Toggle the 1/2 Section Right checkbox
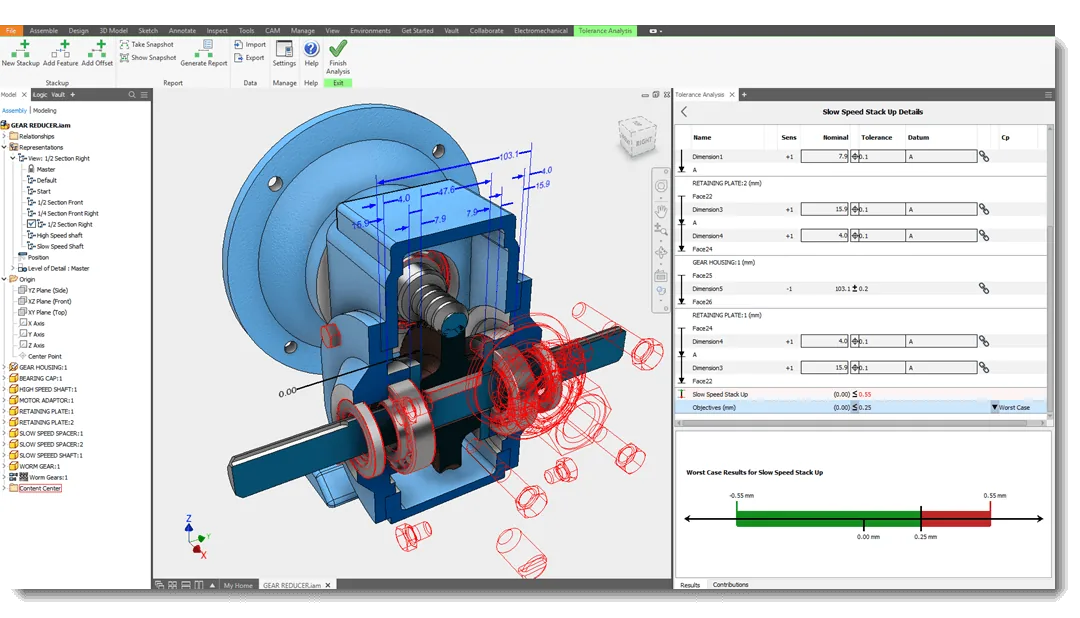Screen dimensions: 1080x618 pos(31,224)
